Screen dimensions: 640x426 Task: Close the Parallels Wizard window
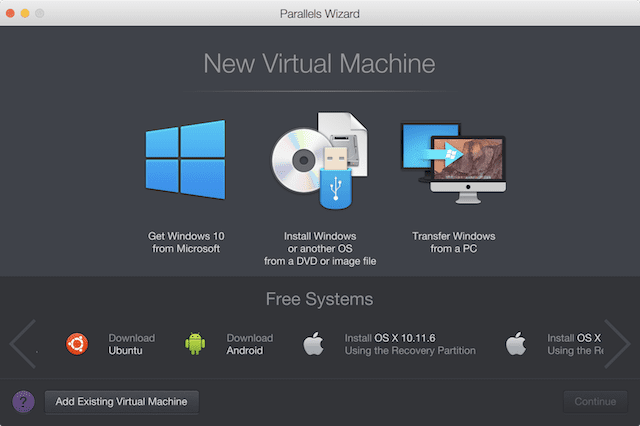(13, 13)
